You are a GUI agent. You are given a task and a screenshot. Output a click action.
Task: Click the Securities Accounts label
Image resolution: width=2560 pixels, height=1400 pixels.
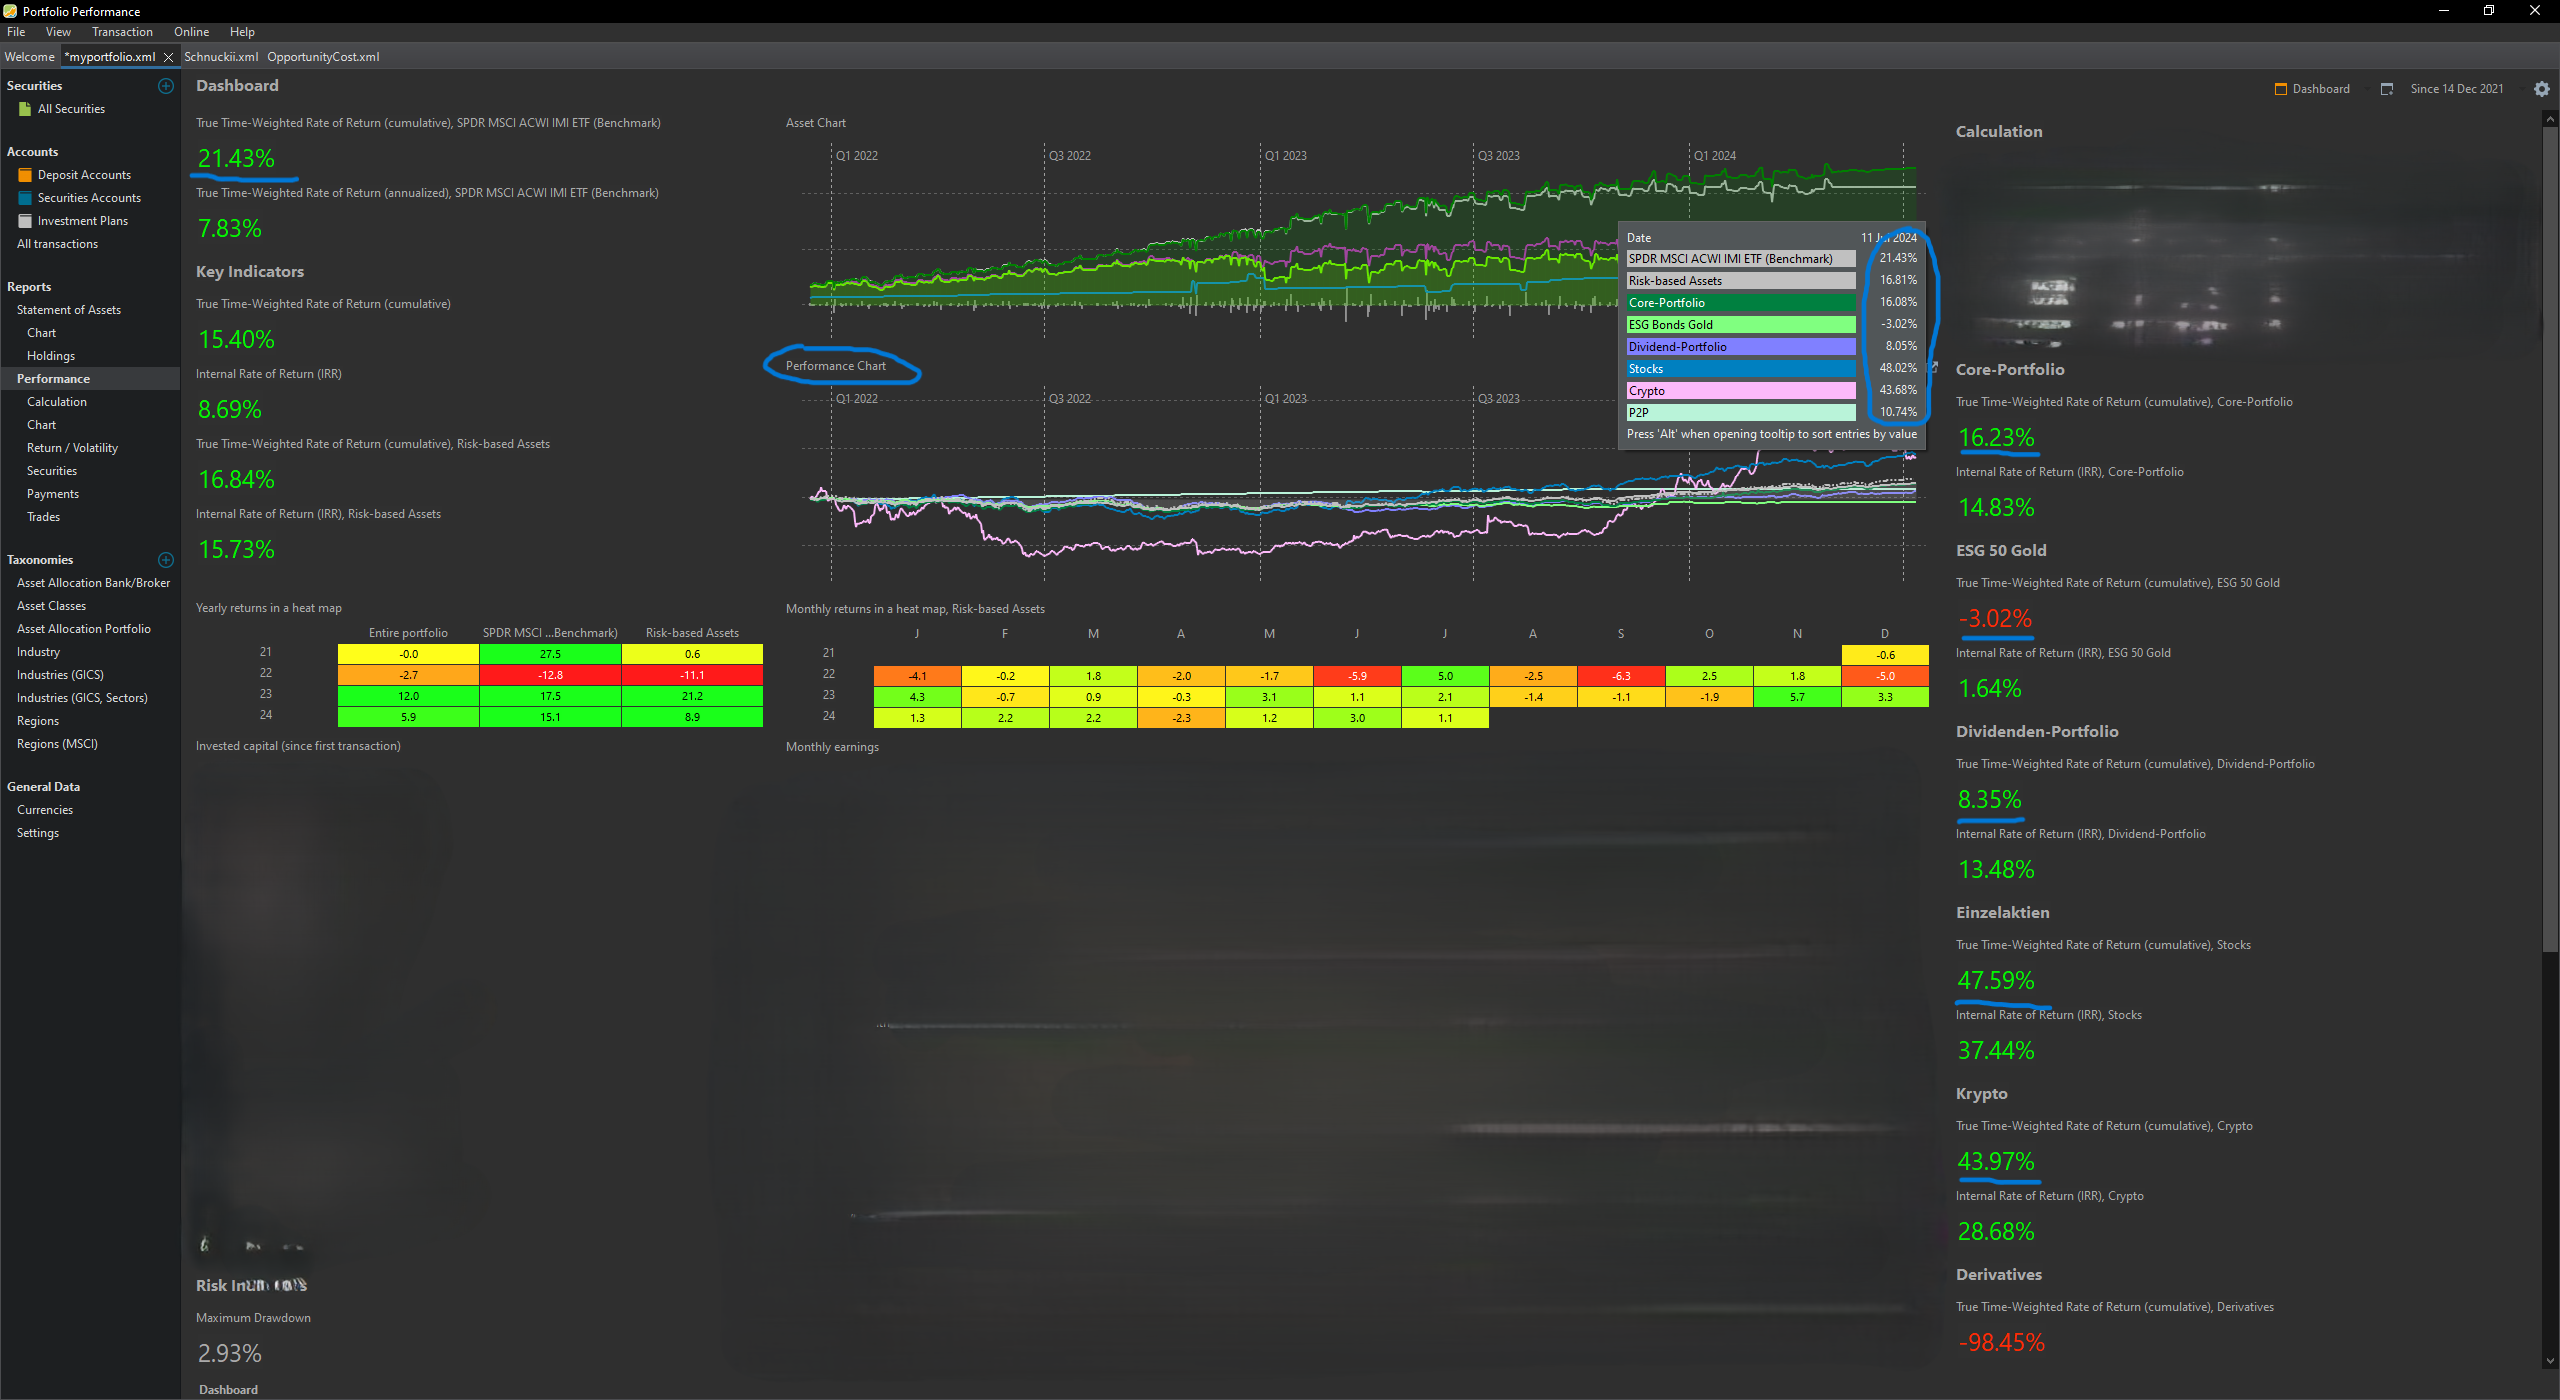pyautogui.click(x=89, y=198)
